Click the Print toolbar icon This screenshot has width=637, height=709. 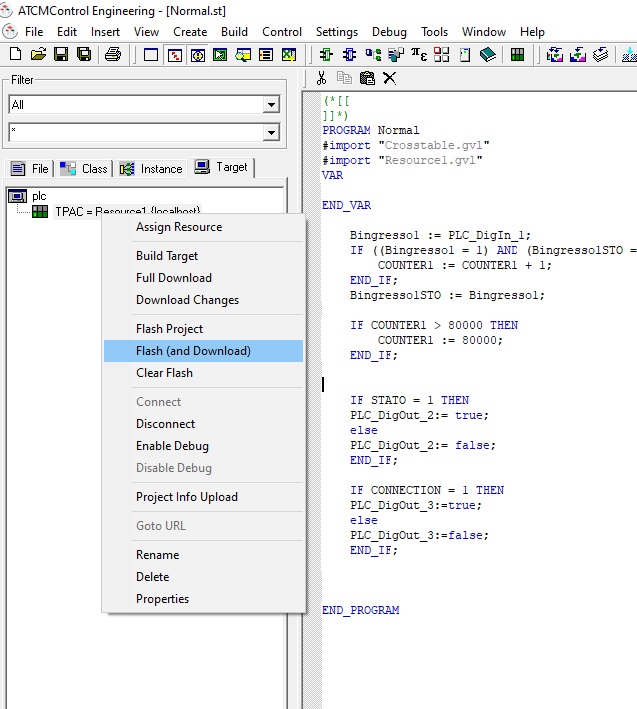coord(113,55)
